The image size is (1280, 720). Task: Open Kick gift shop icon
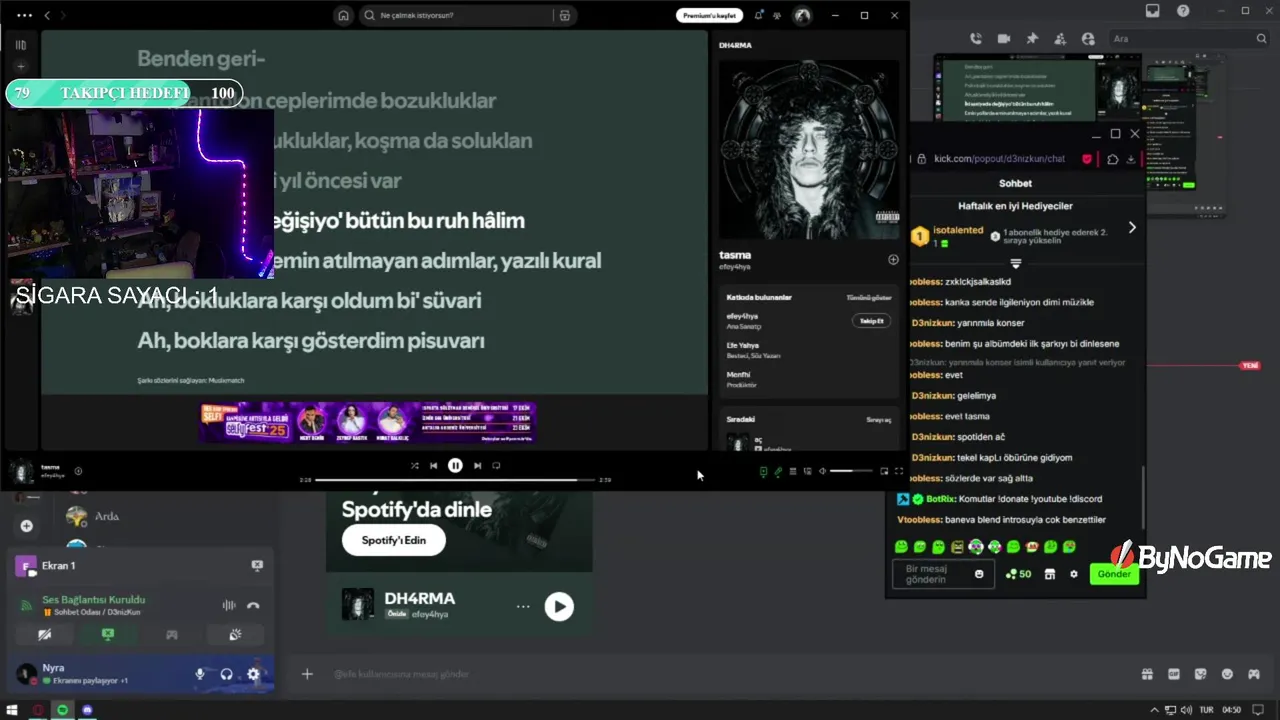pos(1049,574)
